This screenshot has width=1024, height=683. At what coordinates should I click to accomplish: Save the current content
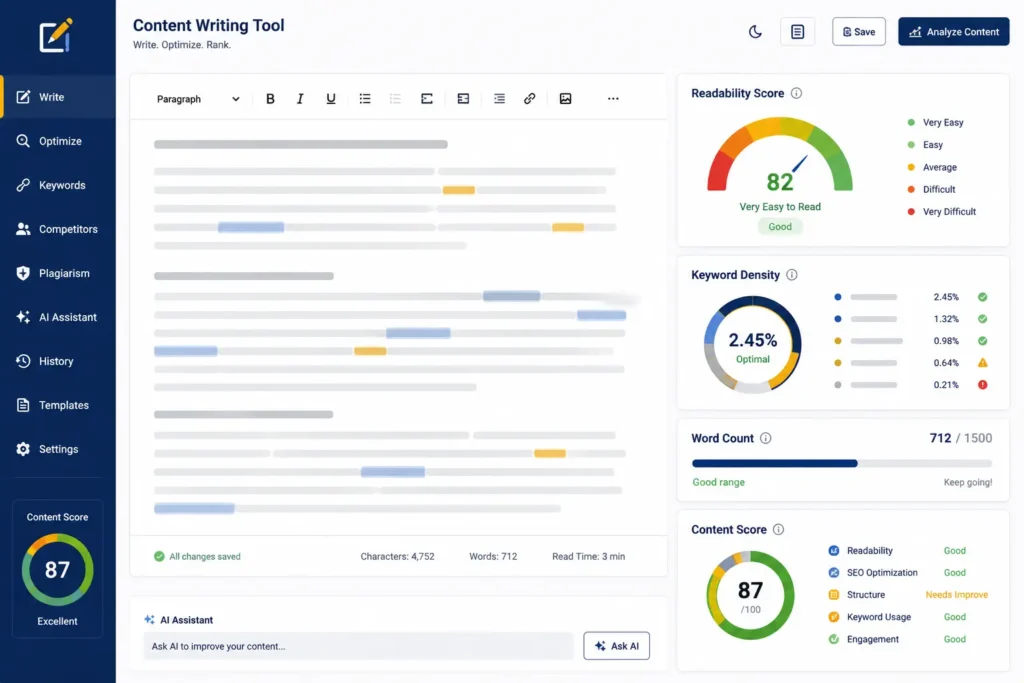pos(859,31)
